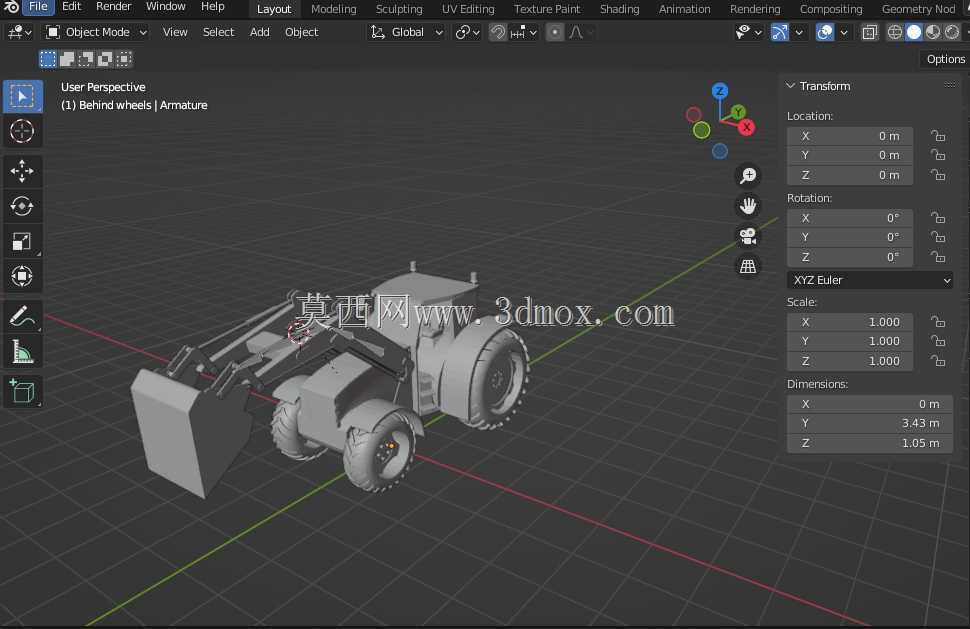The width and height of the screenshot is (970, 629).
Task: Click the blue Z axis gizmo ball
Action: click(719, 92)
